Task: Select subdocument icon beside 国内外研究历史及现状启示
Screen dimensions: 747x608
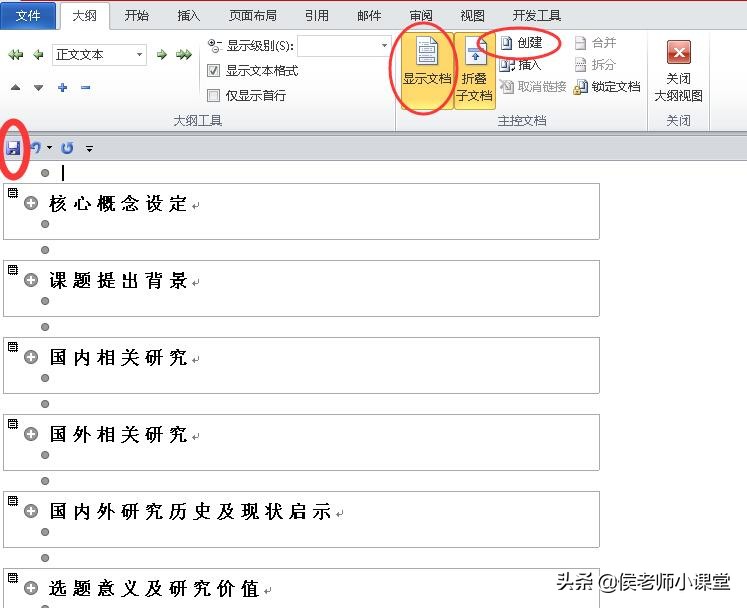Action: point(13,500)
